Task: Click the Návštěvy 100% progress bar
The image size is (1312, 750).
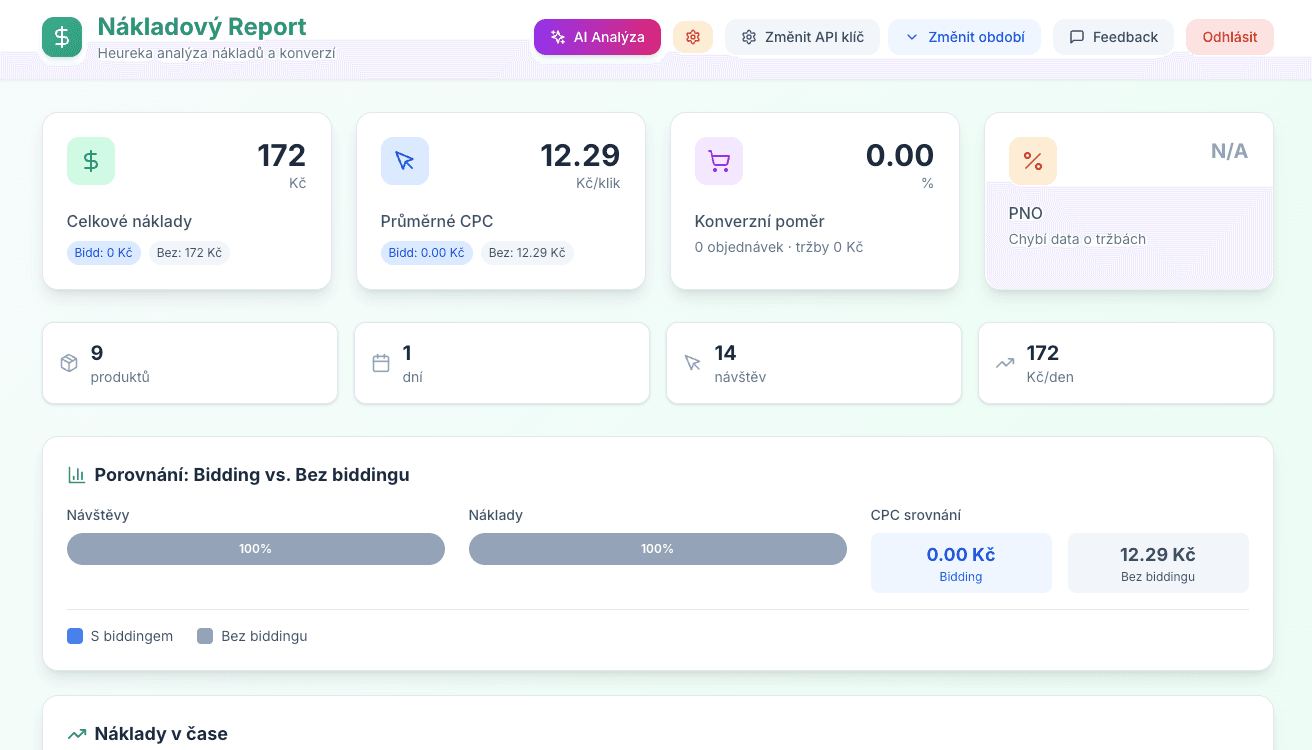Action: pos(255,549)
